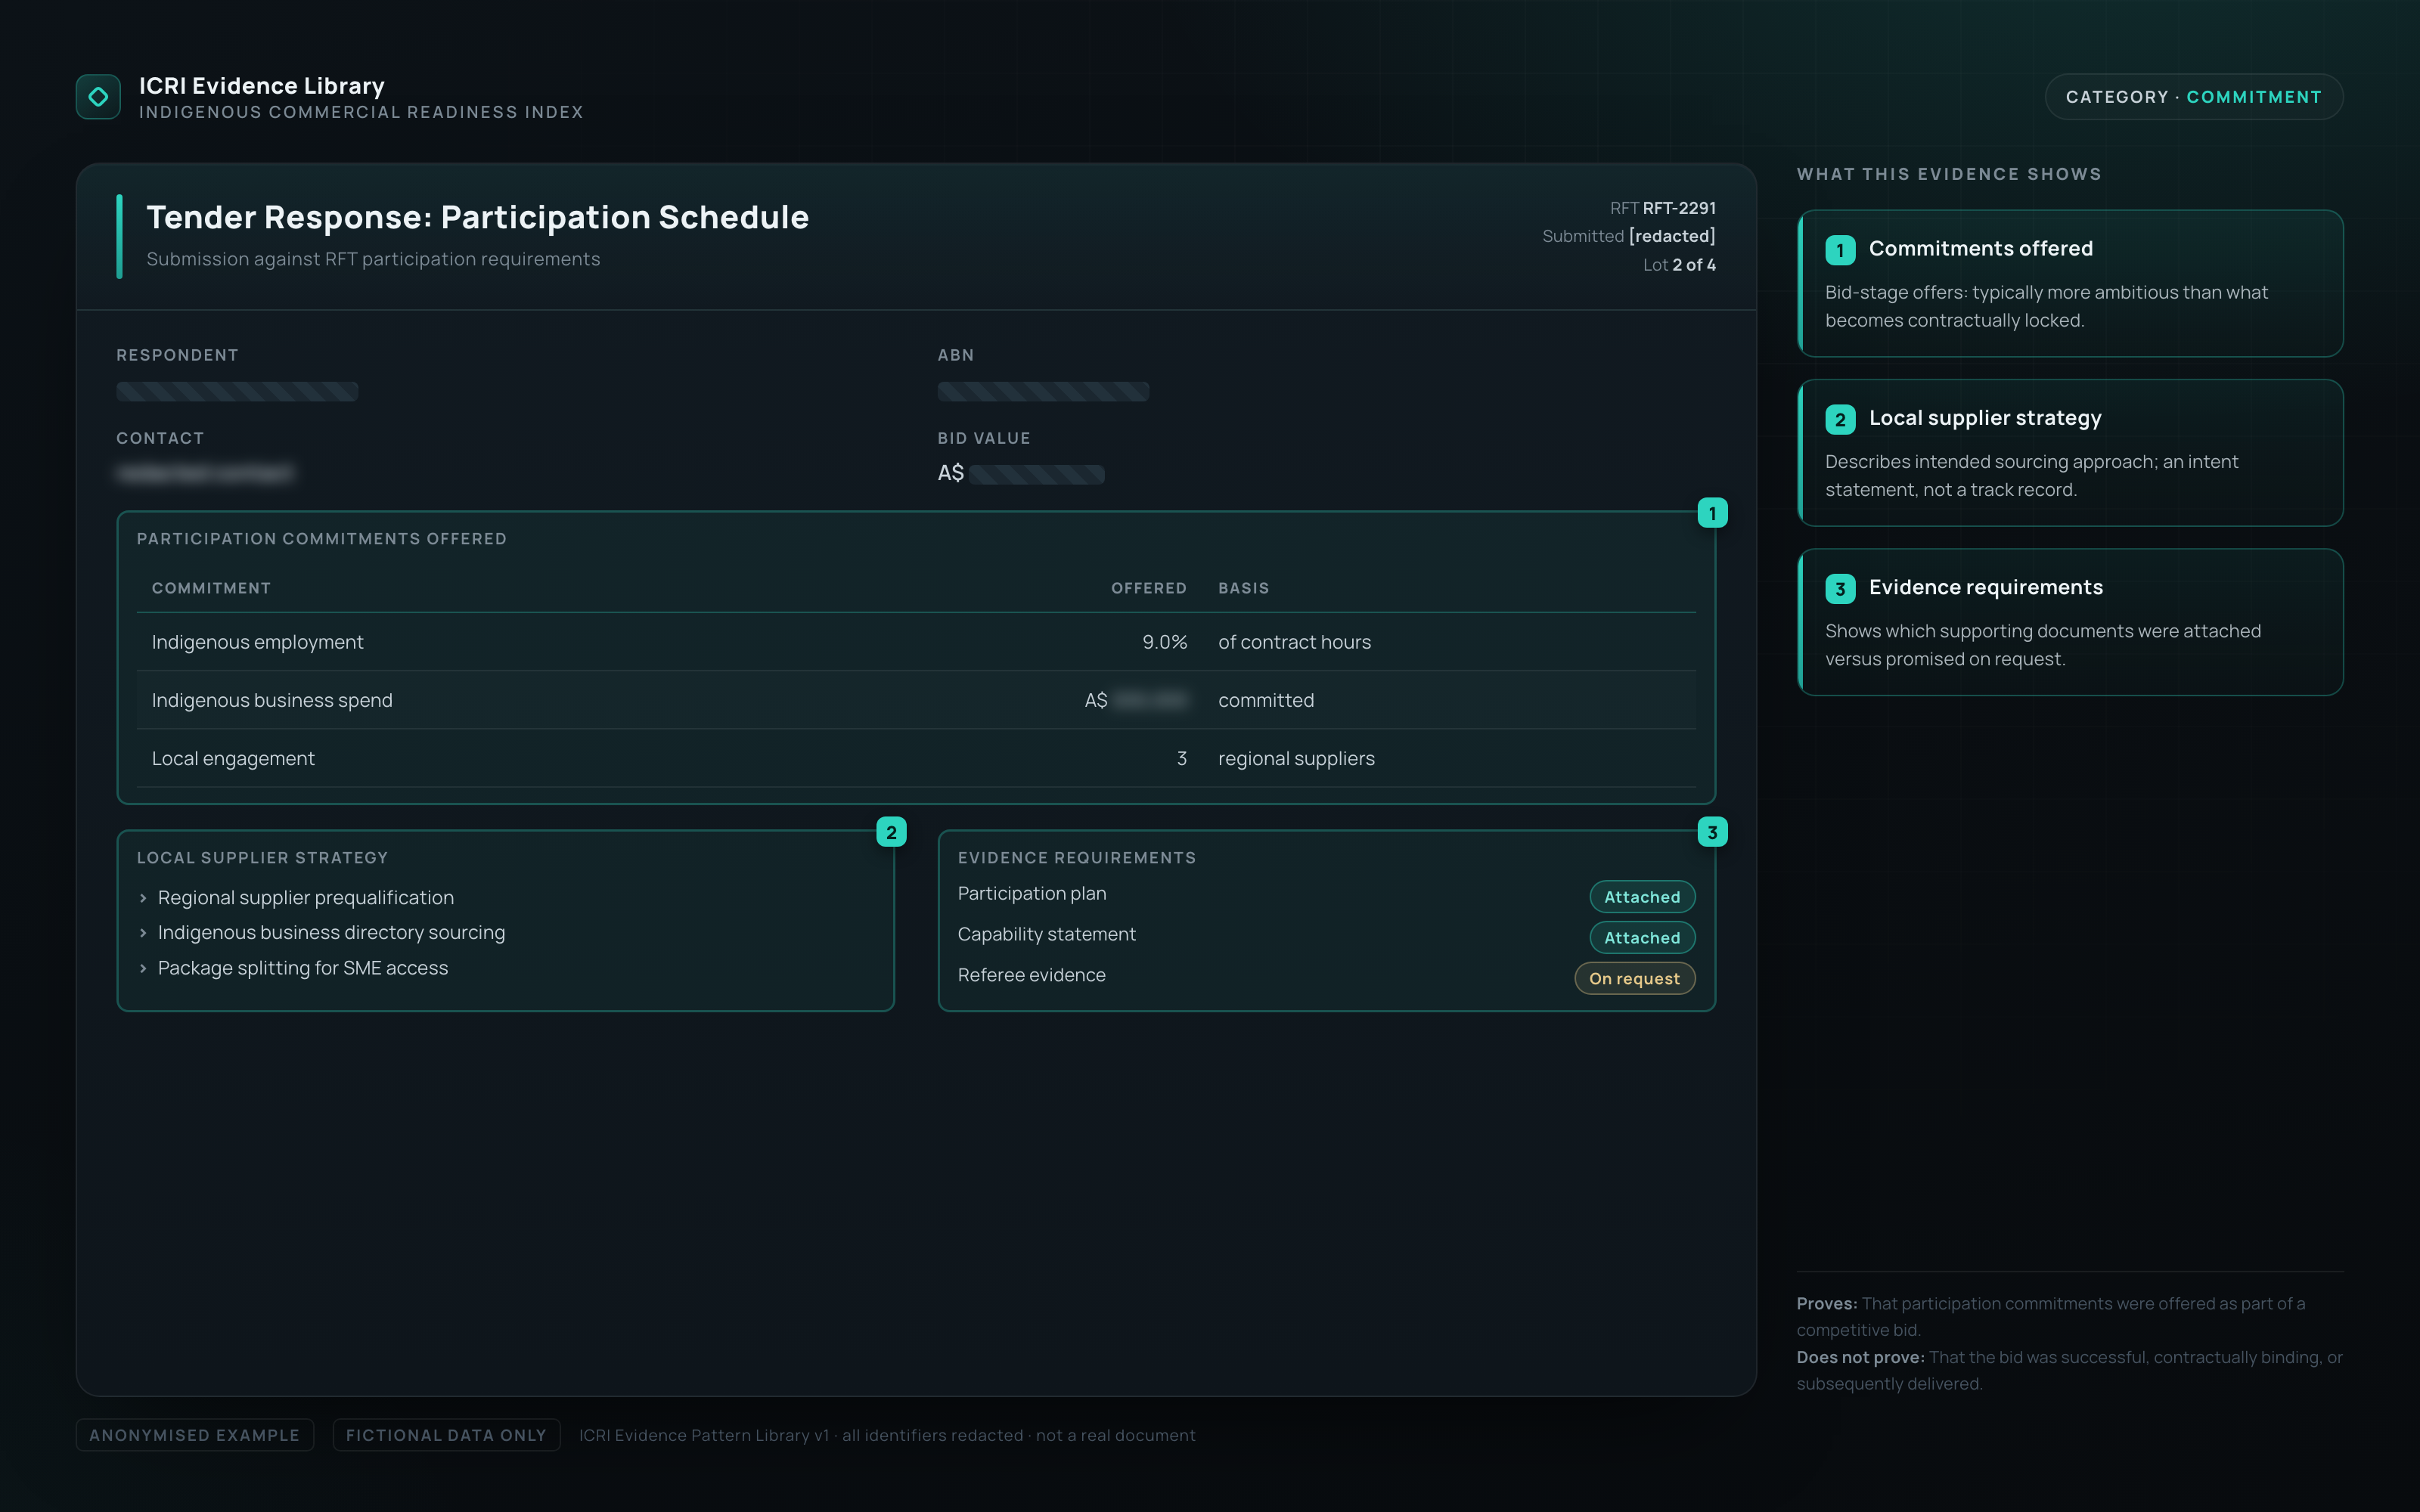Click the OFFERED column header
Viewport: 2420px width, 1512px height.
[1149, 588]
